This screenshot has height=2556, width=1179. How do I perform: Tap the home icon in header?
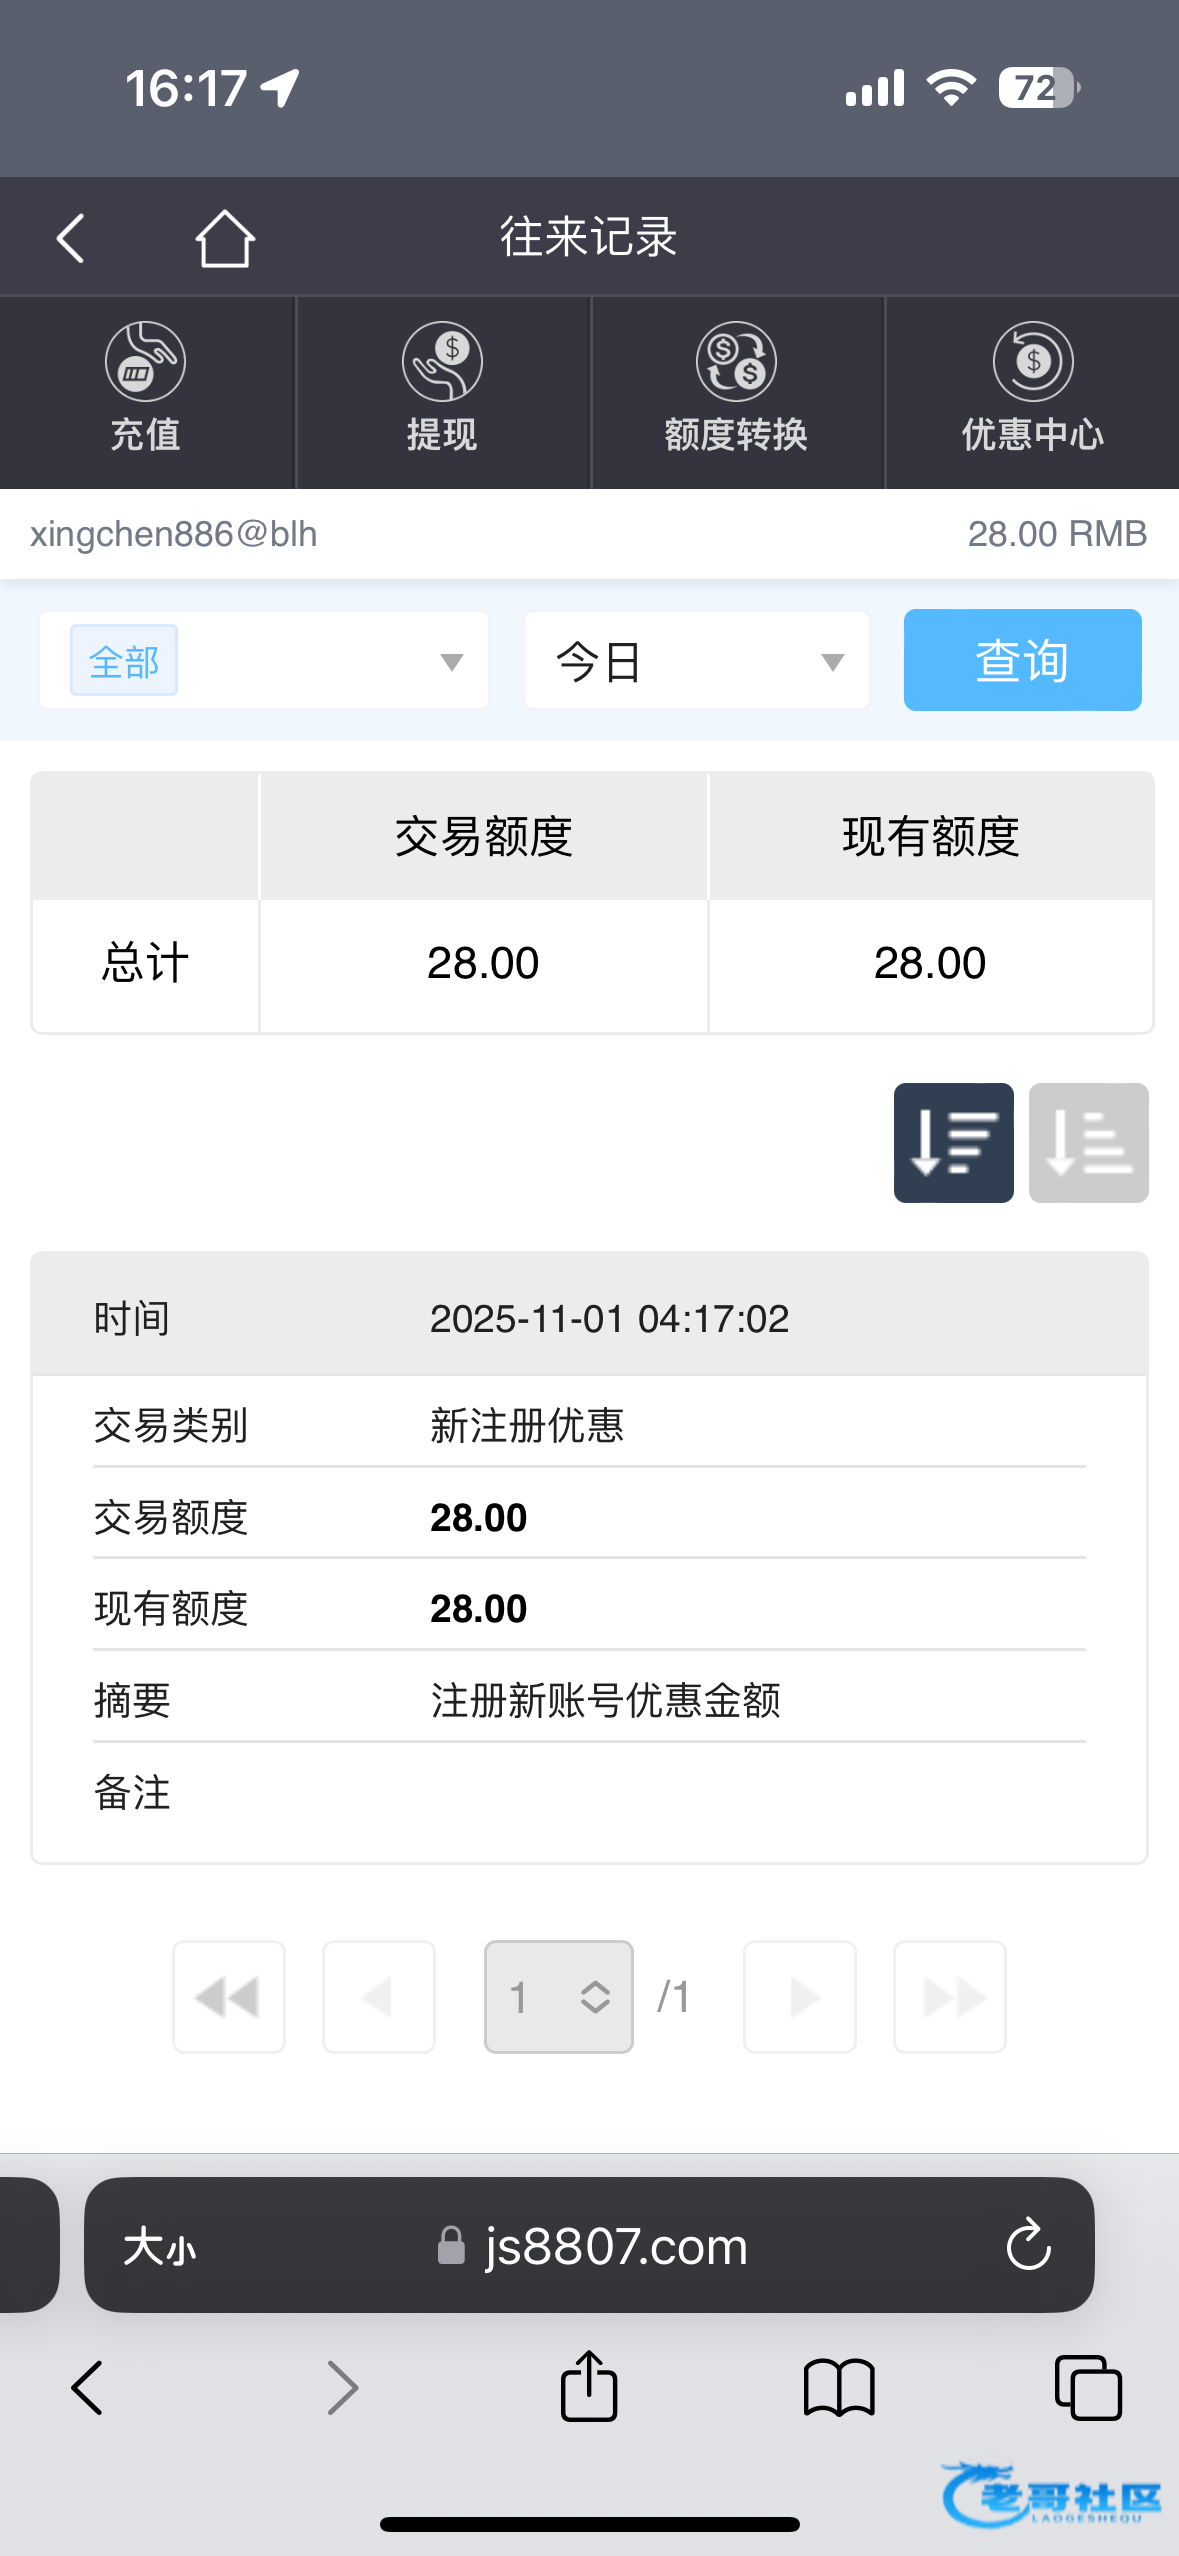[225, 239]
